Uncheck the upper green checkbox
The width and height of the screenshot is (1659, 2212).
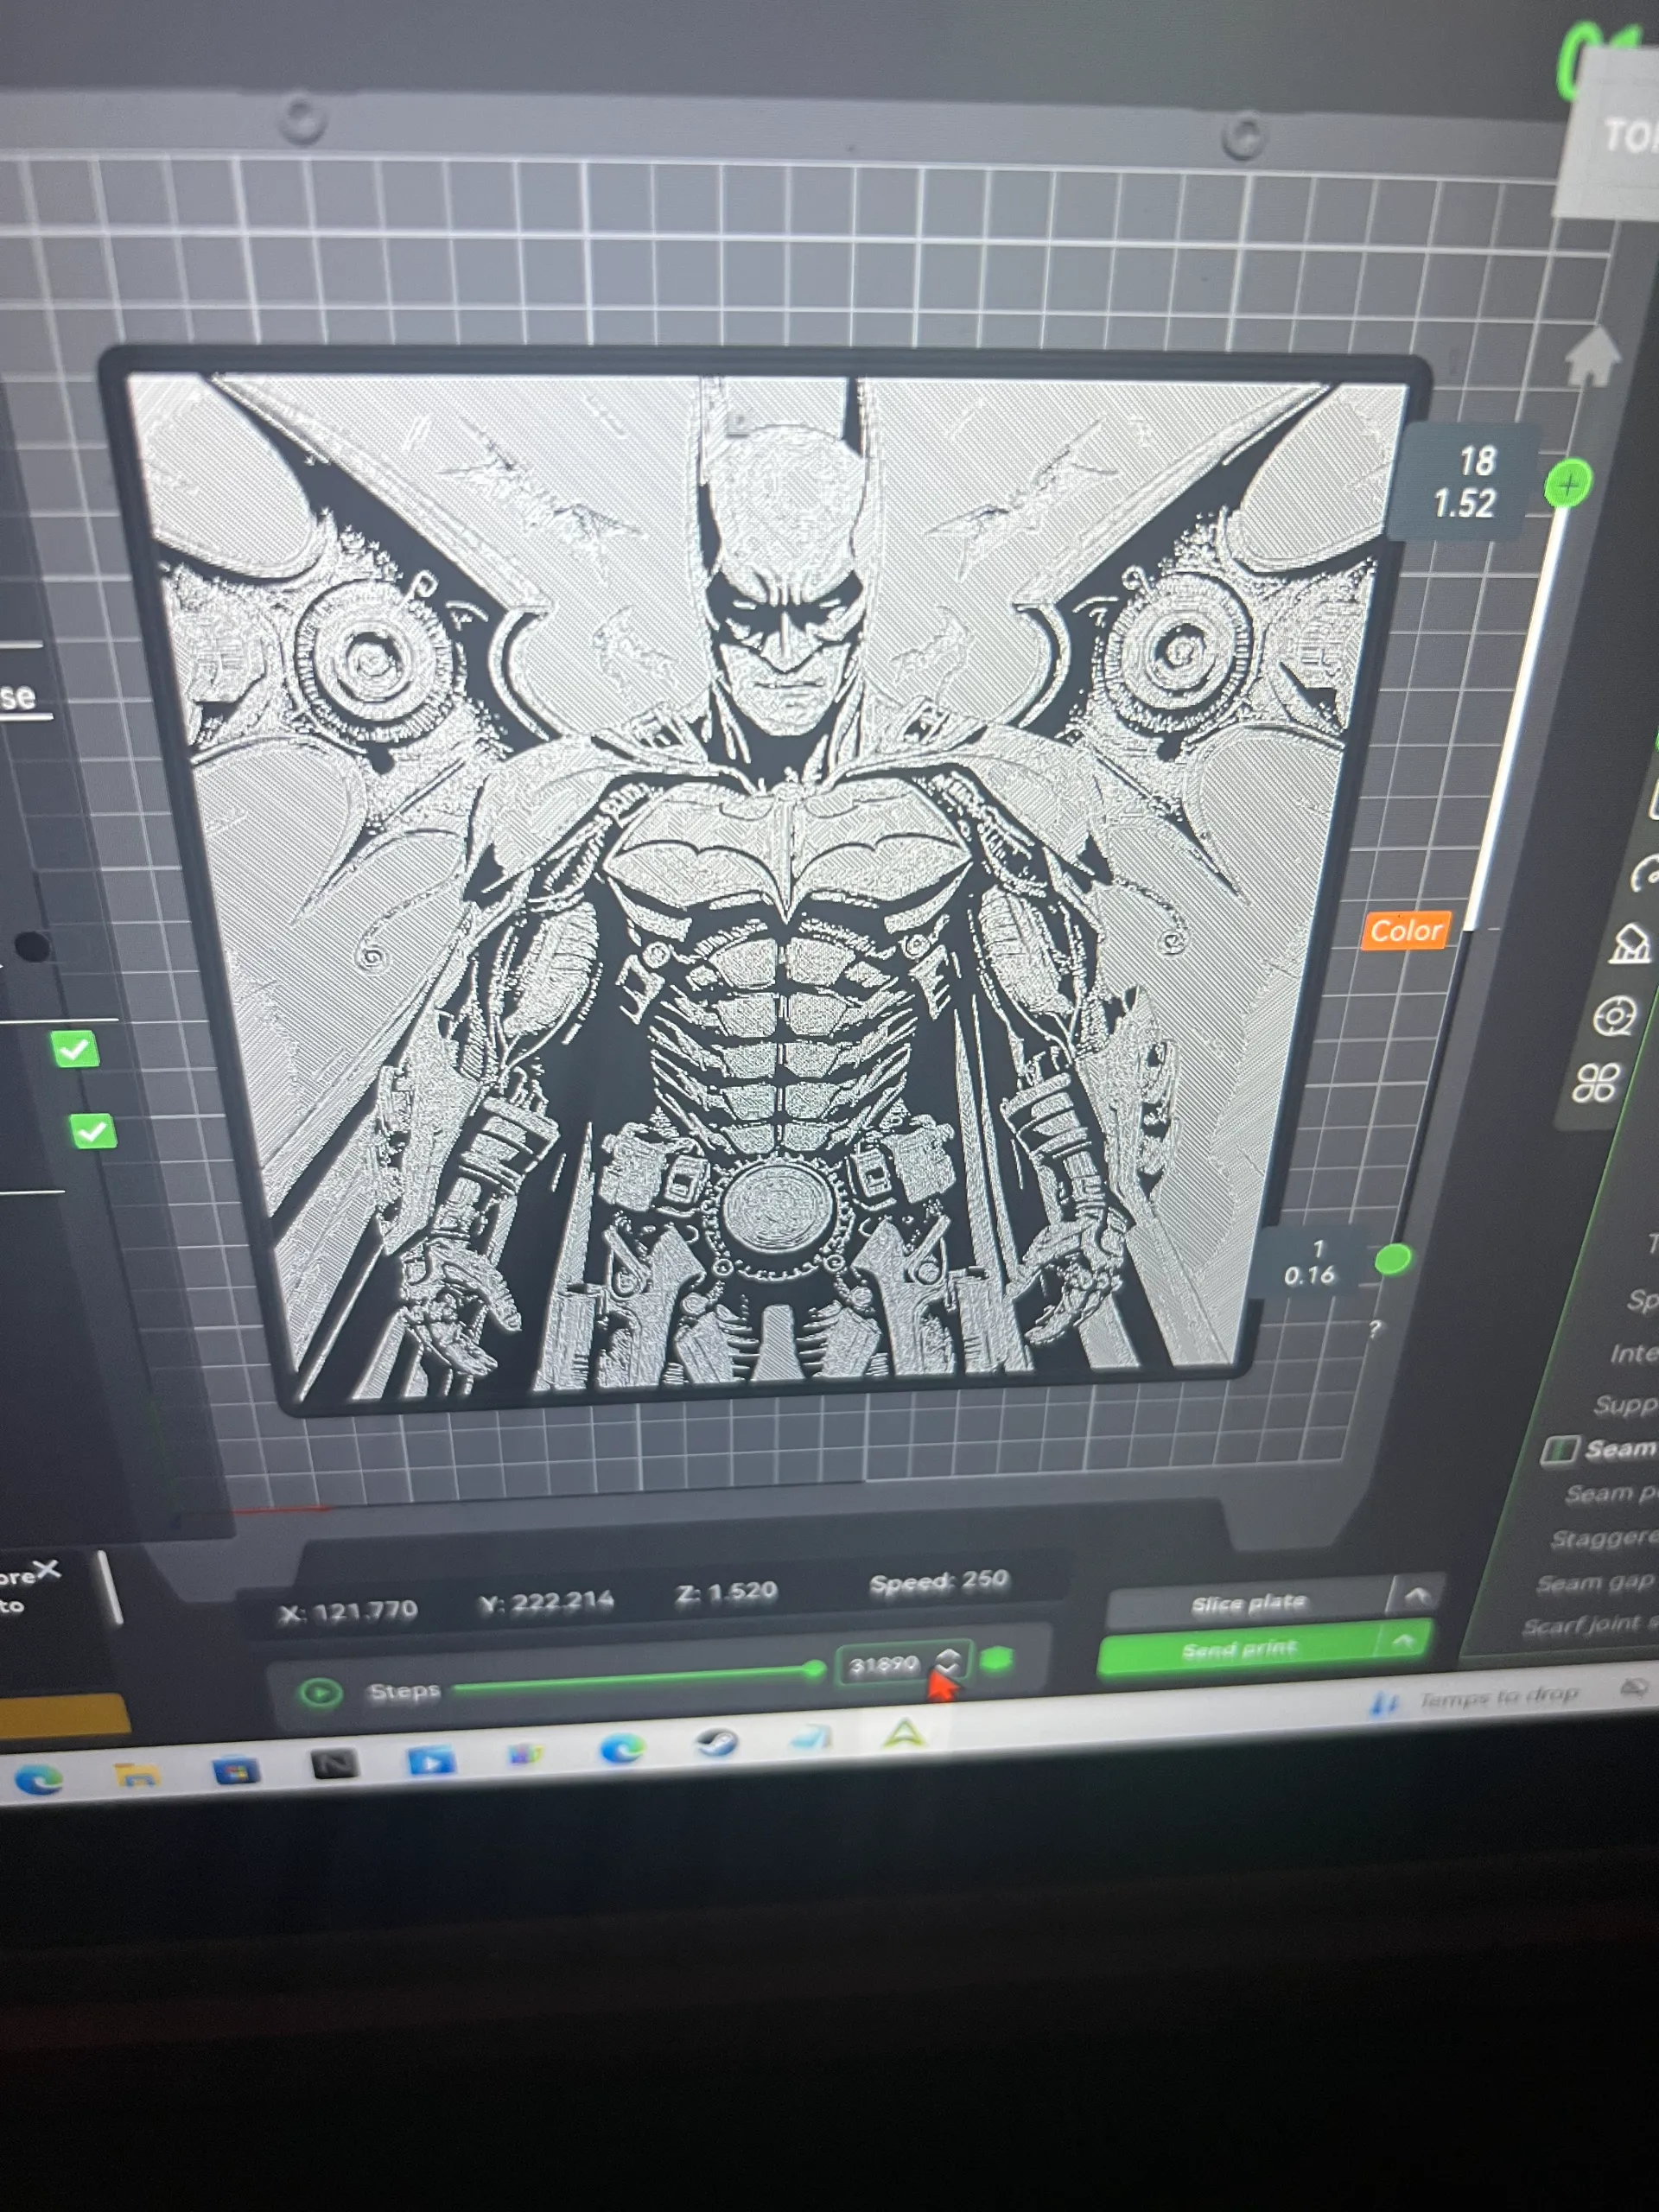click(76, 1050)
